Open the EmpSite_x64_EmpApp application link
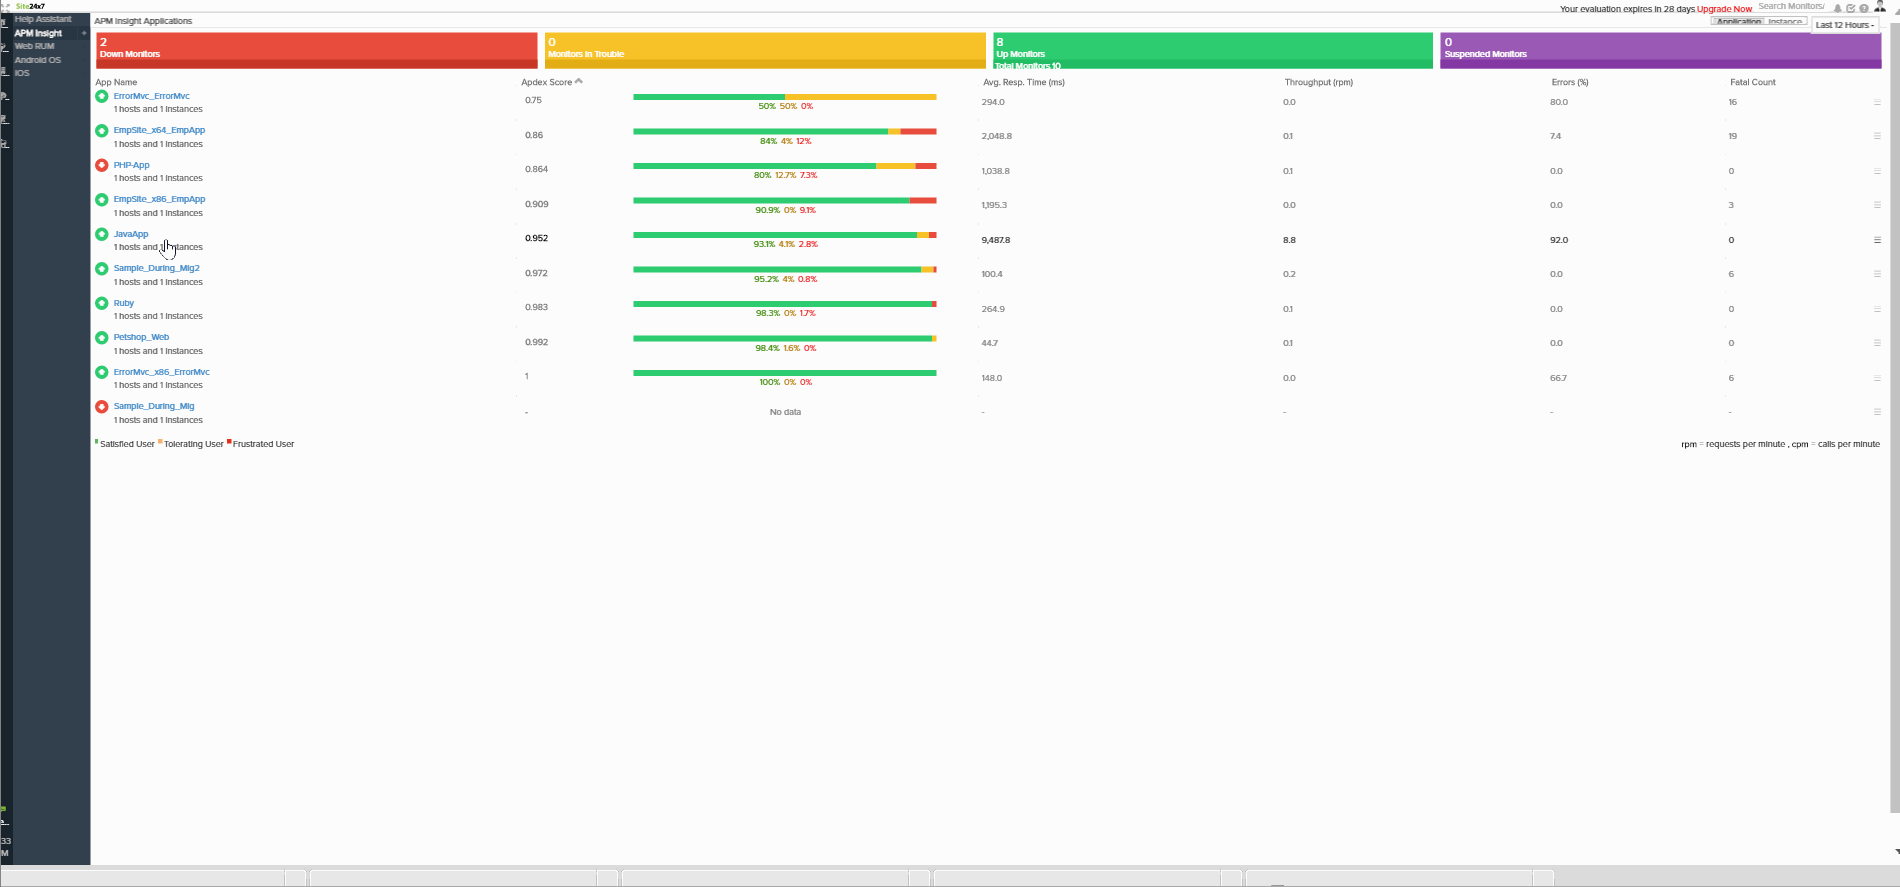Screen dimensions: 1900x887 (x=159, y=130)
